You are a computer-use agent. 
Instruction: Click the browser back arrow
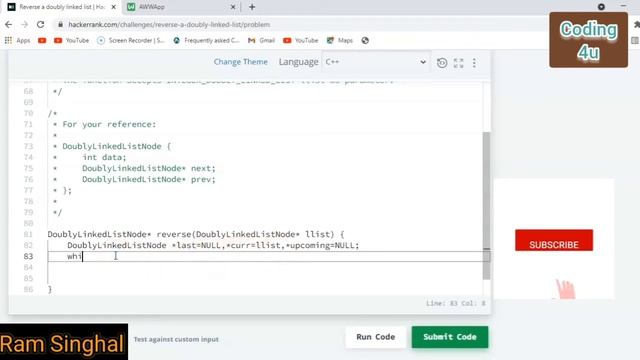click(x=9, y=24)
